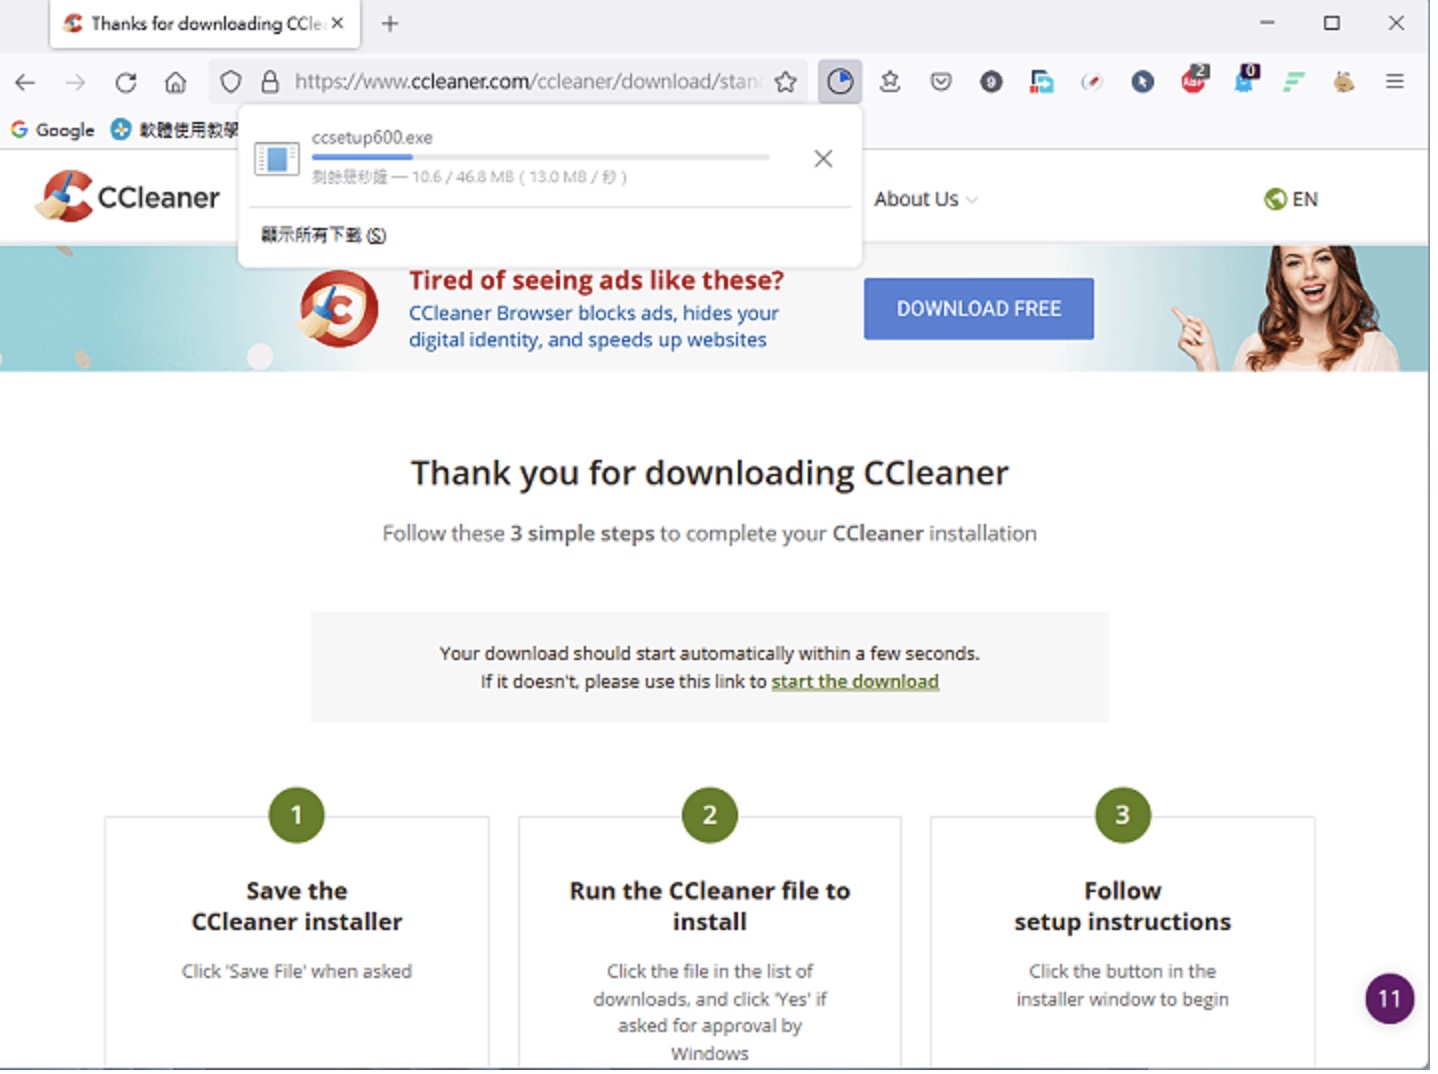Show all downloads link

[x=323, y=235]
